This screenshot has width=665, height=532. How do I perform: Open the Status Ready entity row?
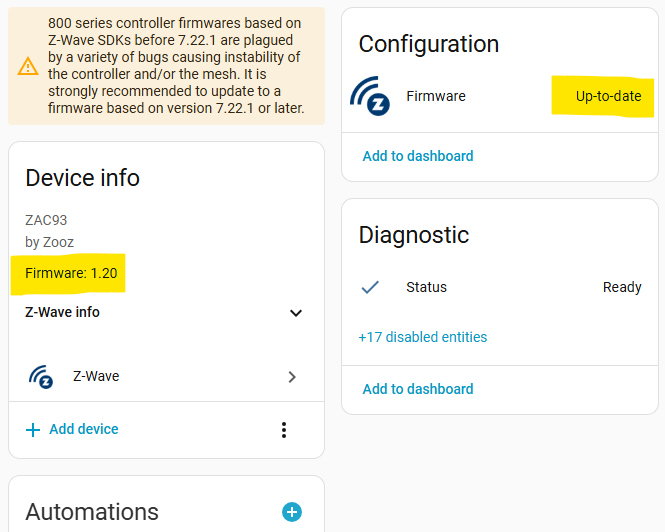427,287
